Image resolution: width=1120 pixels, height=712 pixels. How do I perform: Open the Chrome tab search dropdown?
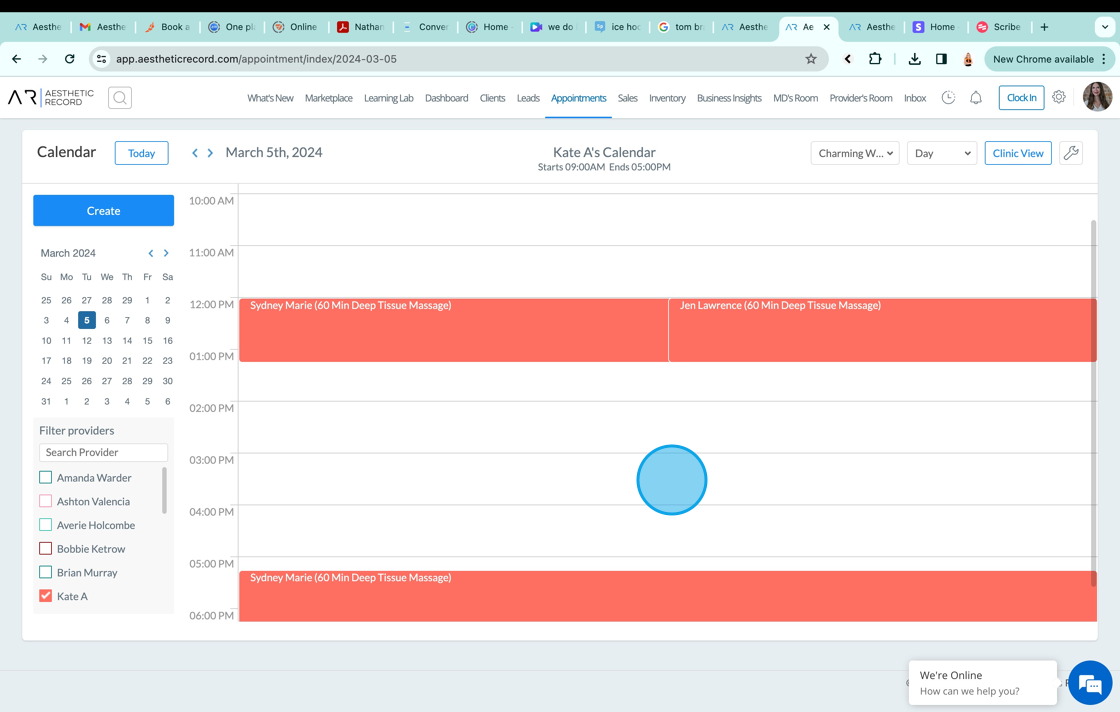tap(1104, 27)
